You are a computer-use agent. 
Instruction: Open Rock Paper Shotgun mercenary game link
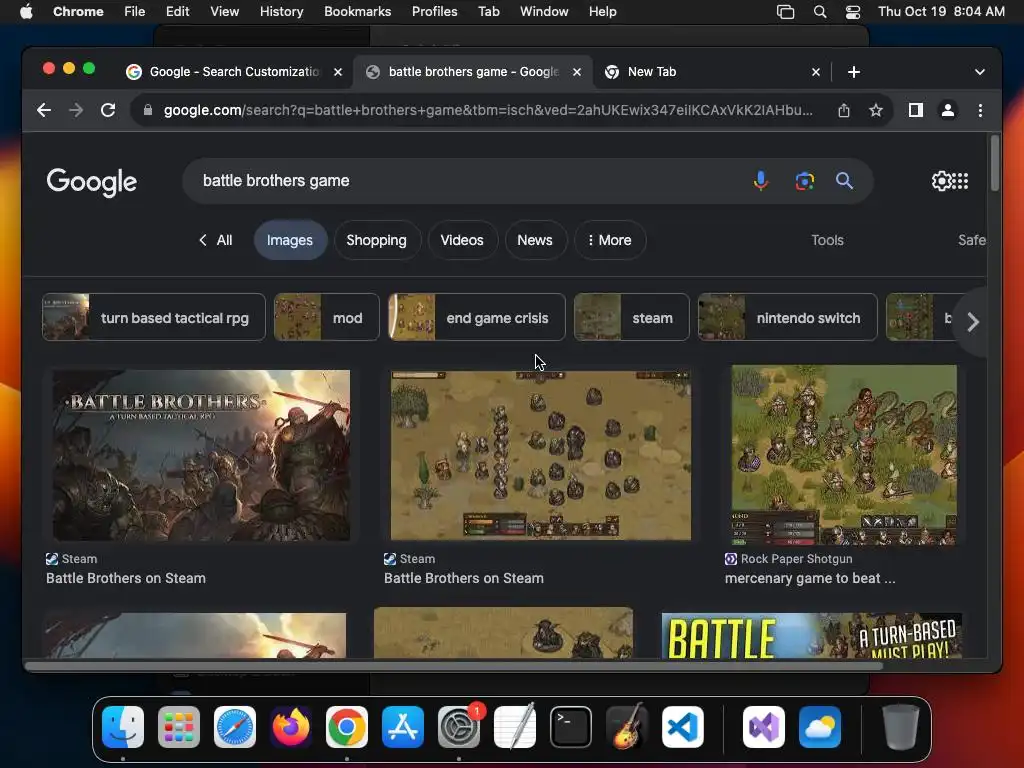coord(810,578)
